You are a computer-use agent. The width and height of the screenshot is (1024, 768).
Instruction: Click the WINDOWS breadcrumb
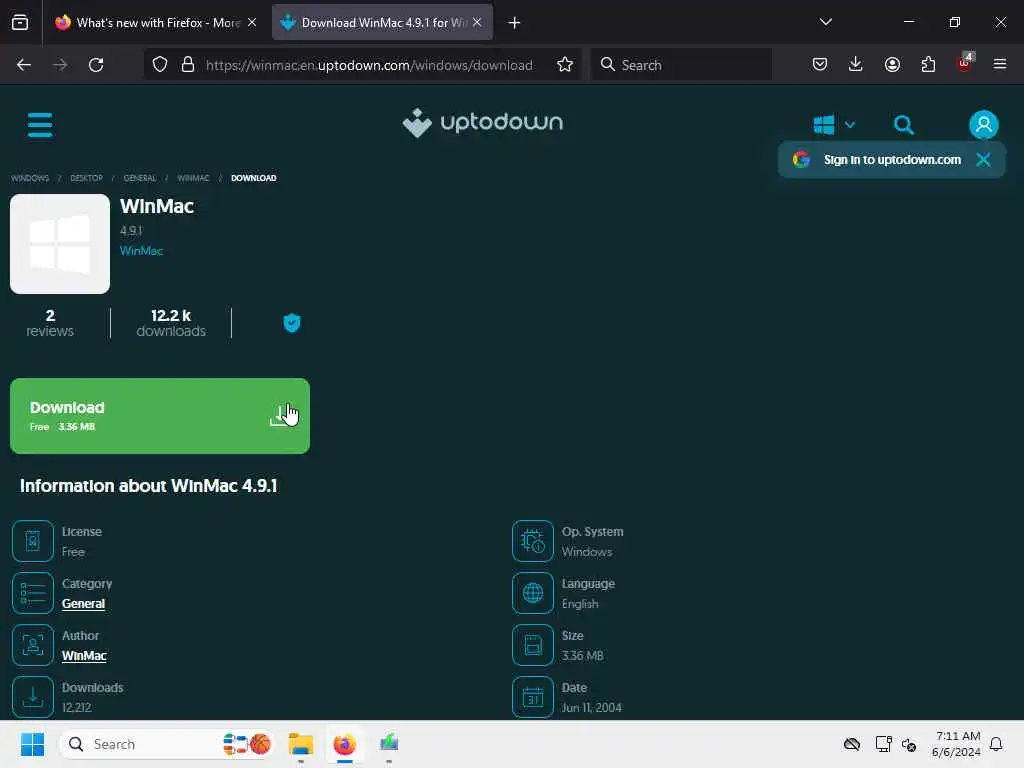[30, 178]
